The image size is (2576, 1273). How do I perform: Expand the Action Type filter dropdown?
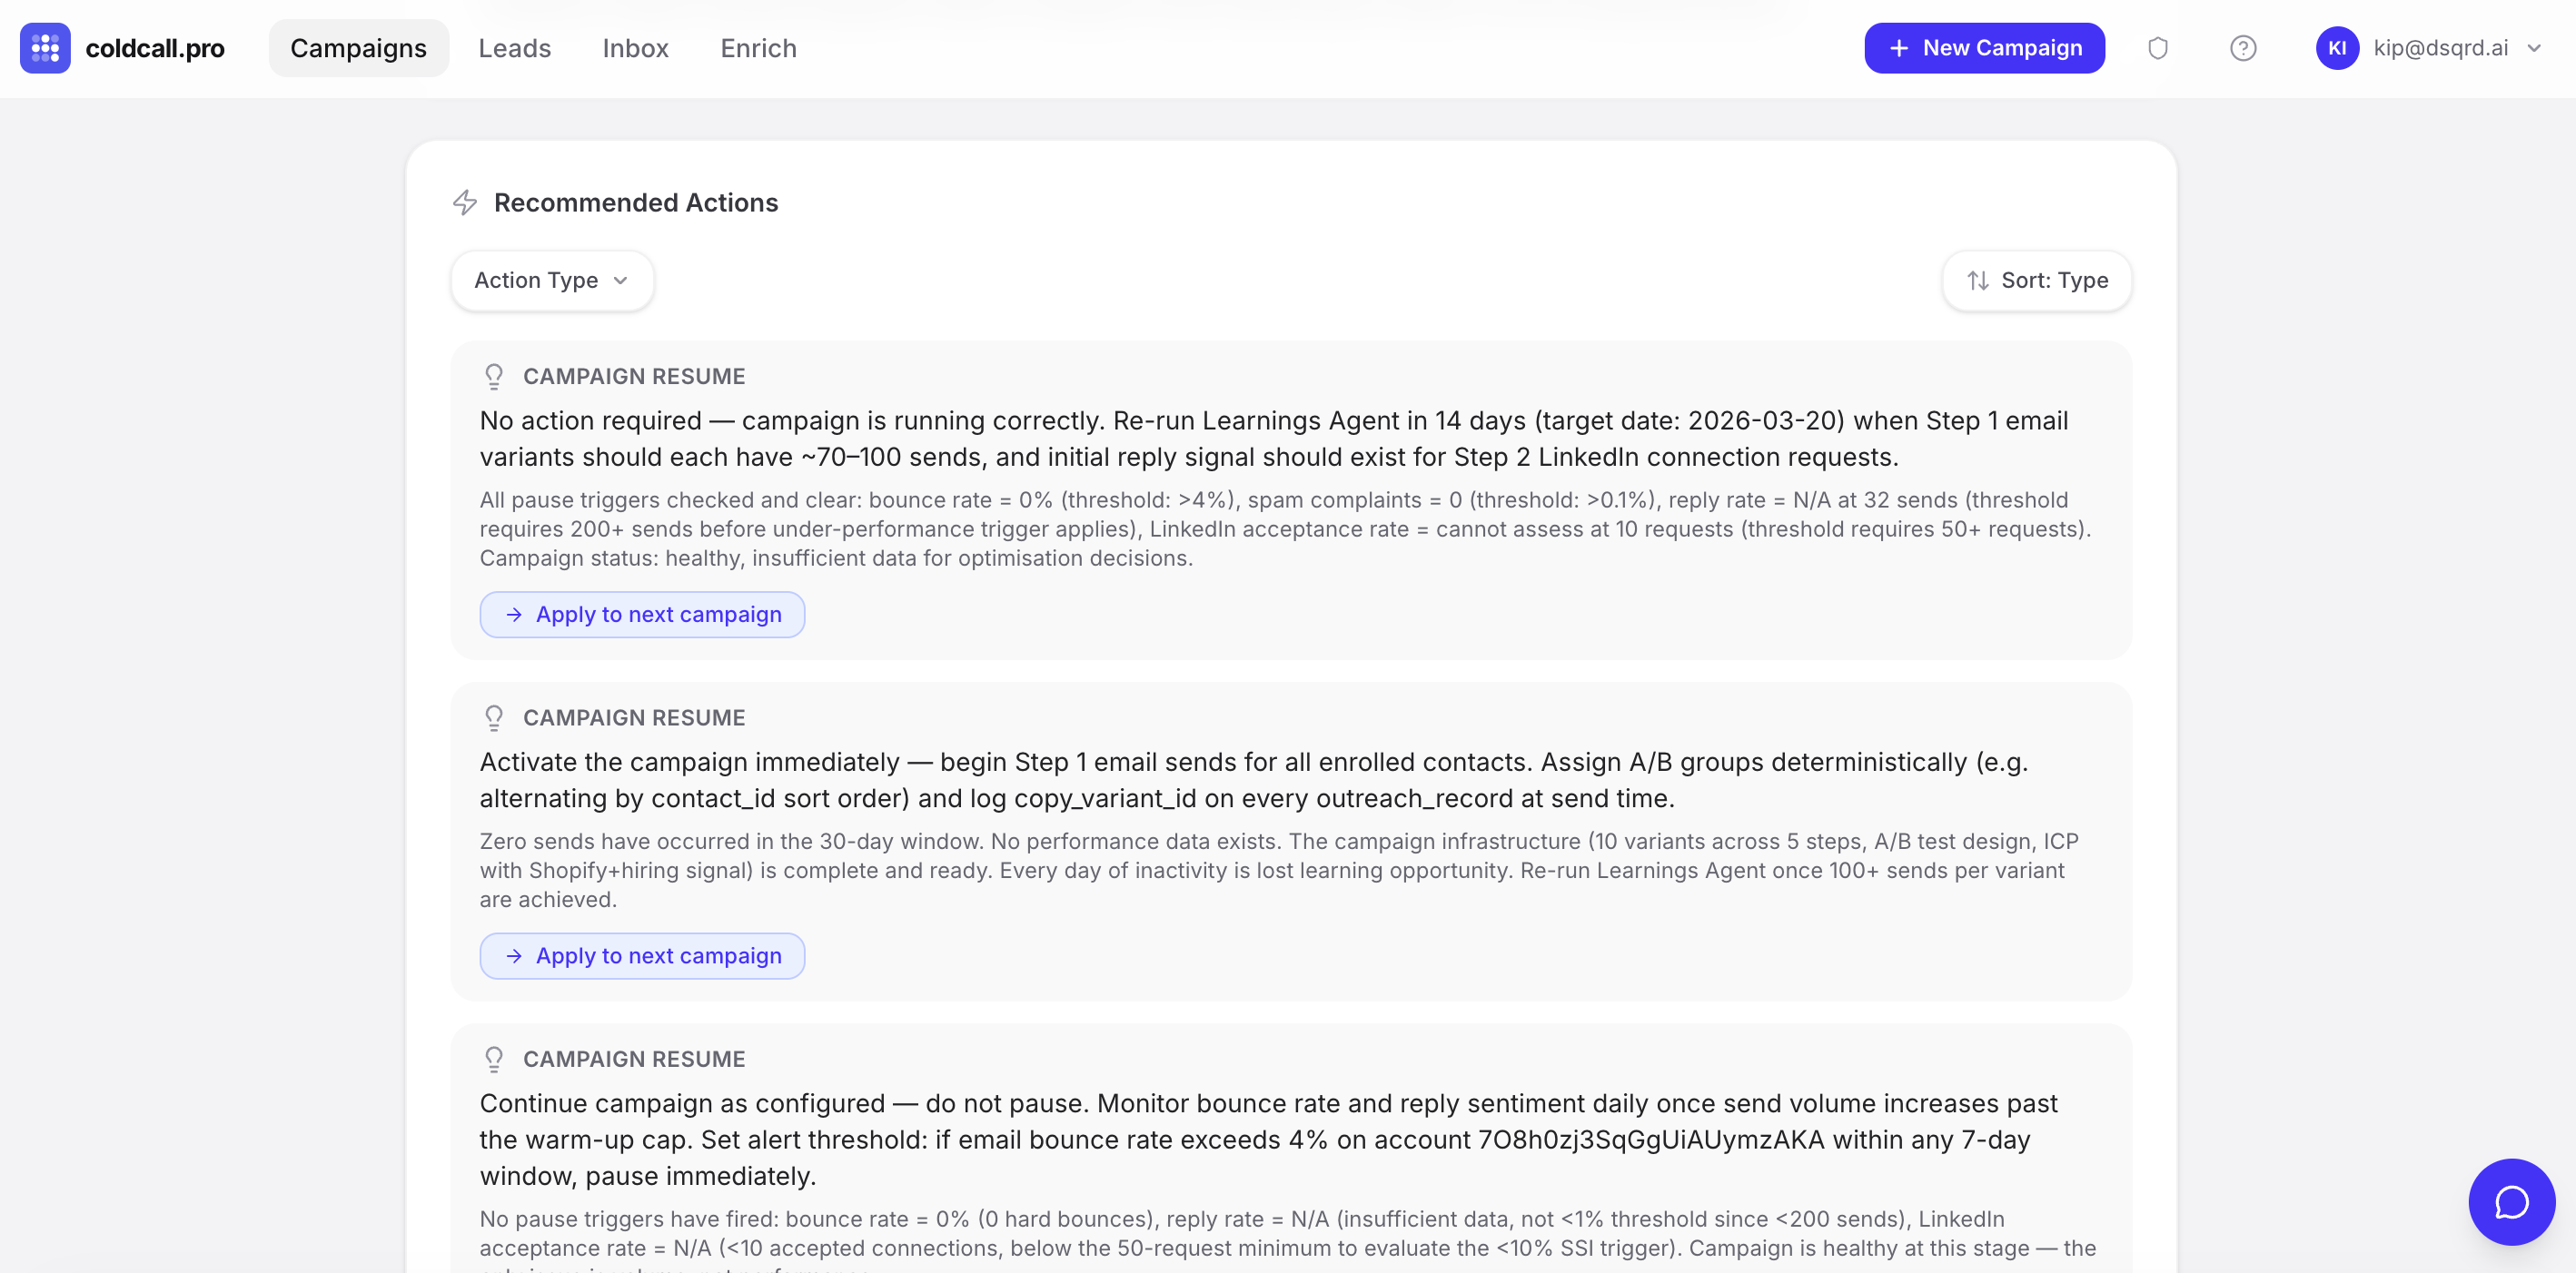tap(552, 281)
